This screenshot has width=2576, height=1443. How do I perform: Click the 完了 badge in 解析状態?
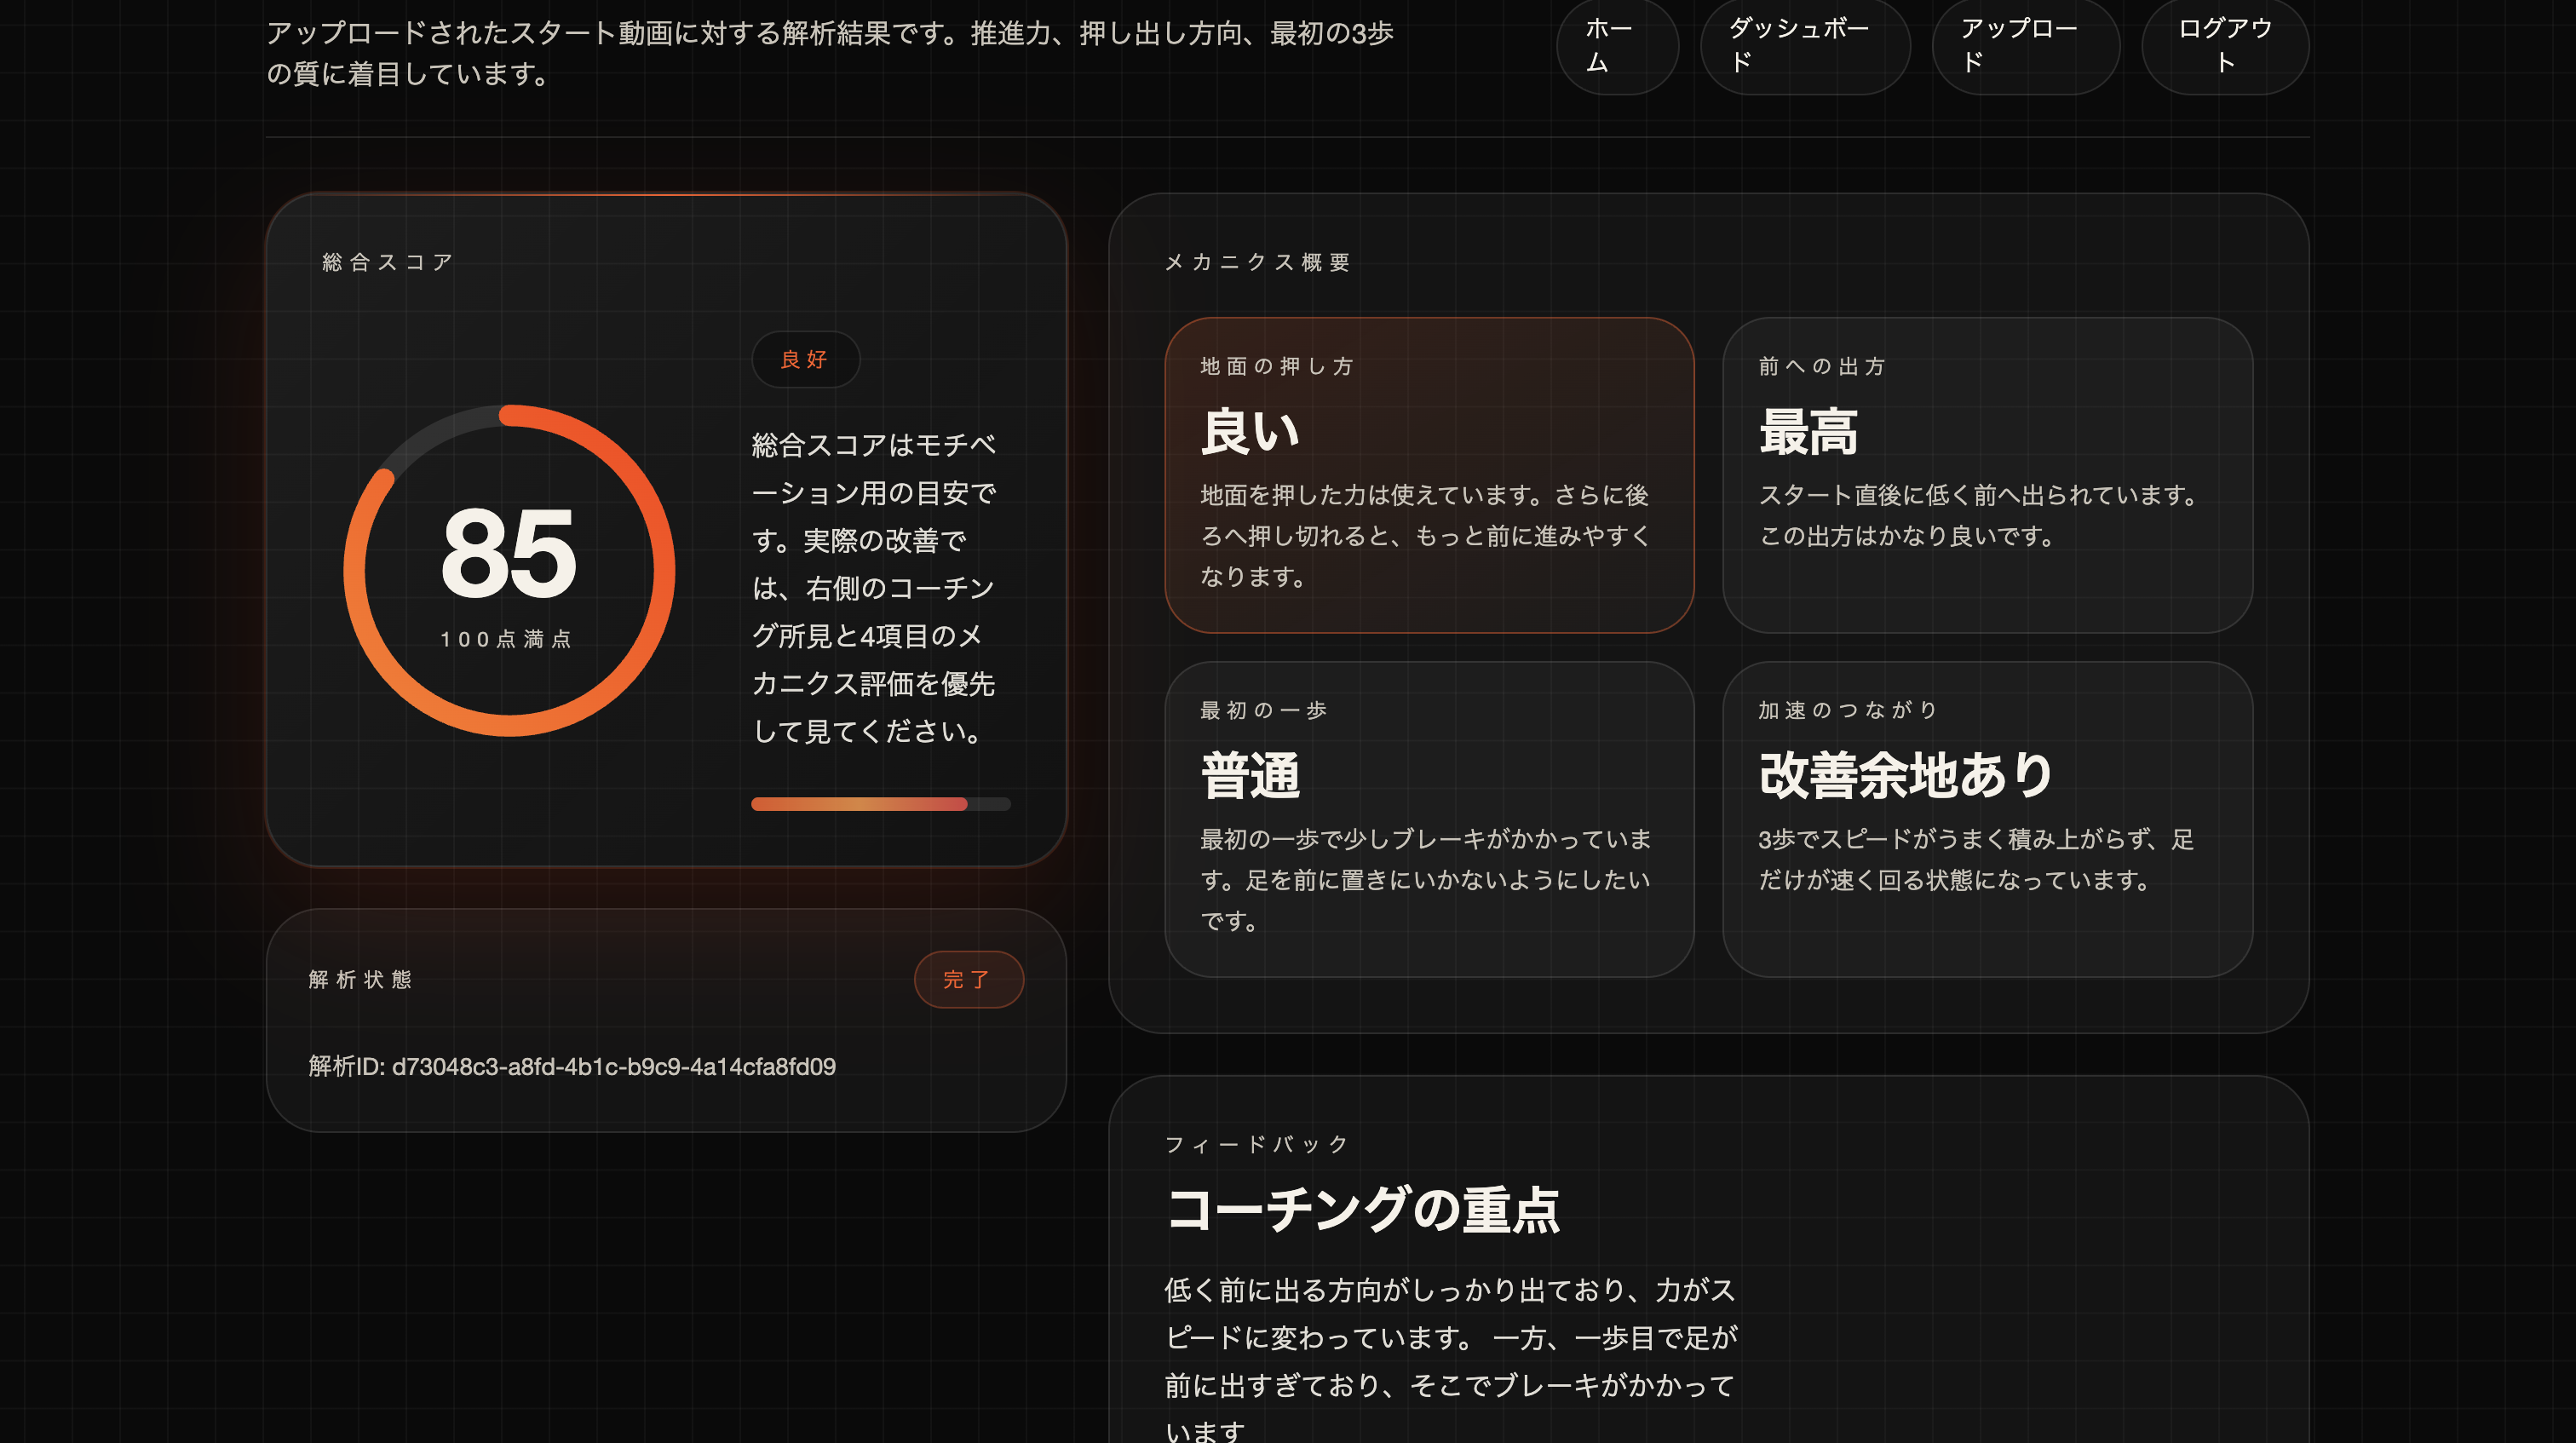click(x=968, y=980)
